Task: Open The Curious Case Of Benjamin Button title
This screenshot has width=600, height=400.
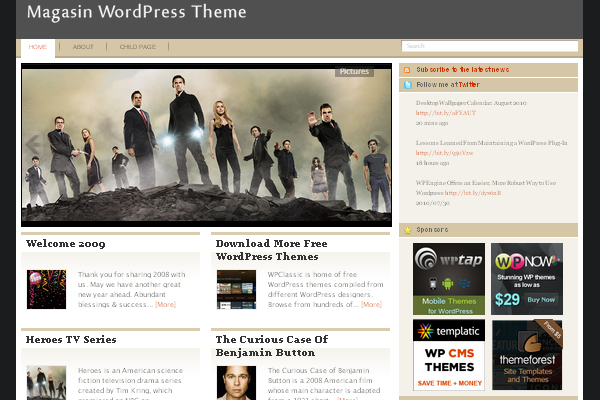Action: (x=272, y=346)
